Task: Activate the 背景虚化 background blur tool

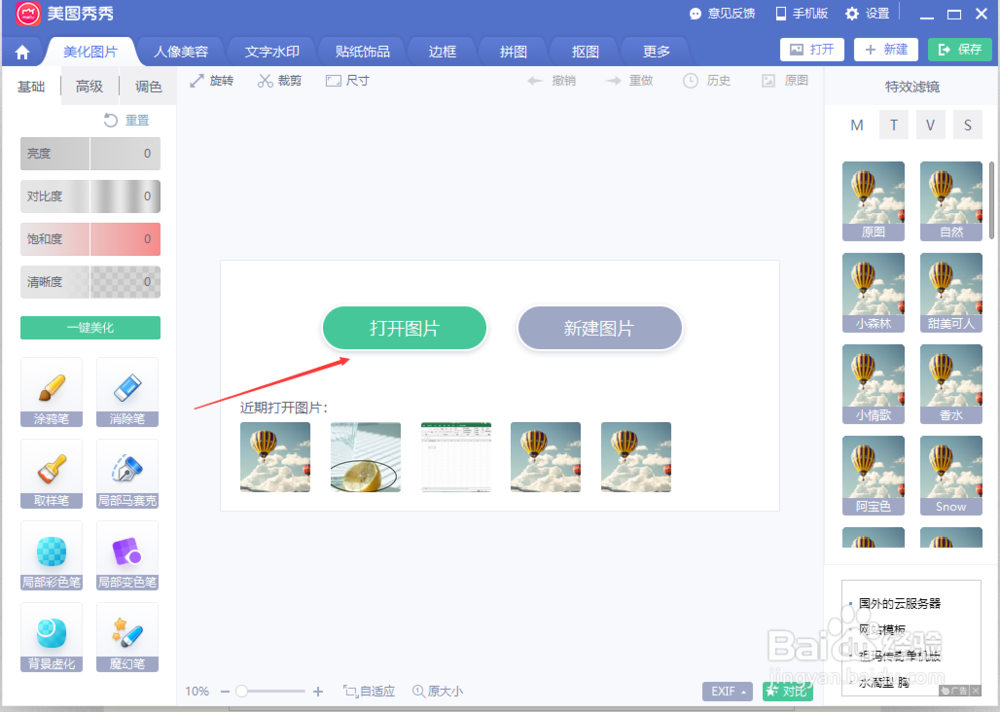Action: (x=51, y=638)
